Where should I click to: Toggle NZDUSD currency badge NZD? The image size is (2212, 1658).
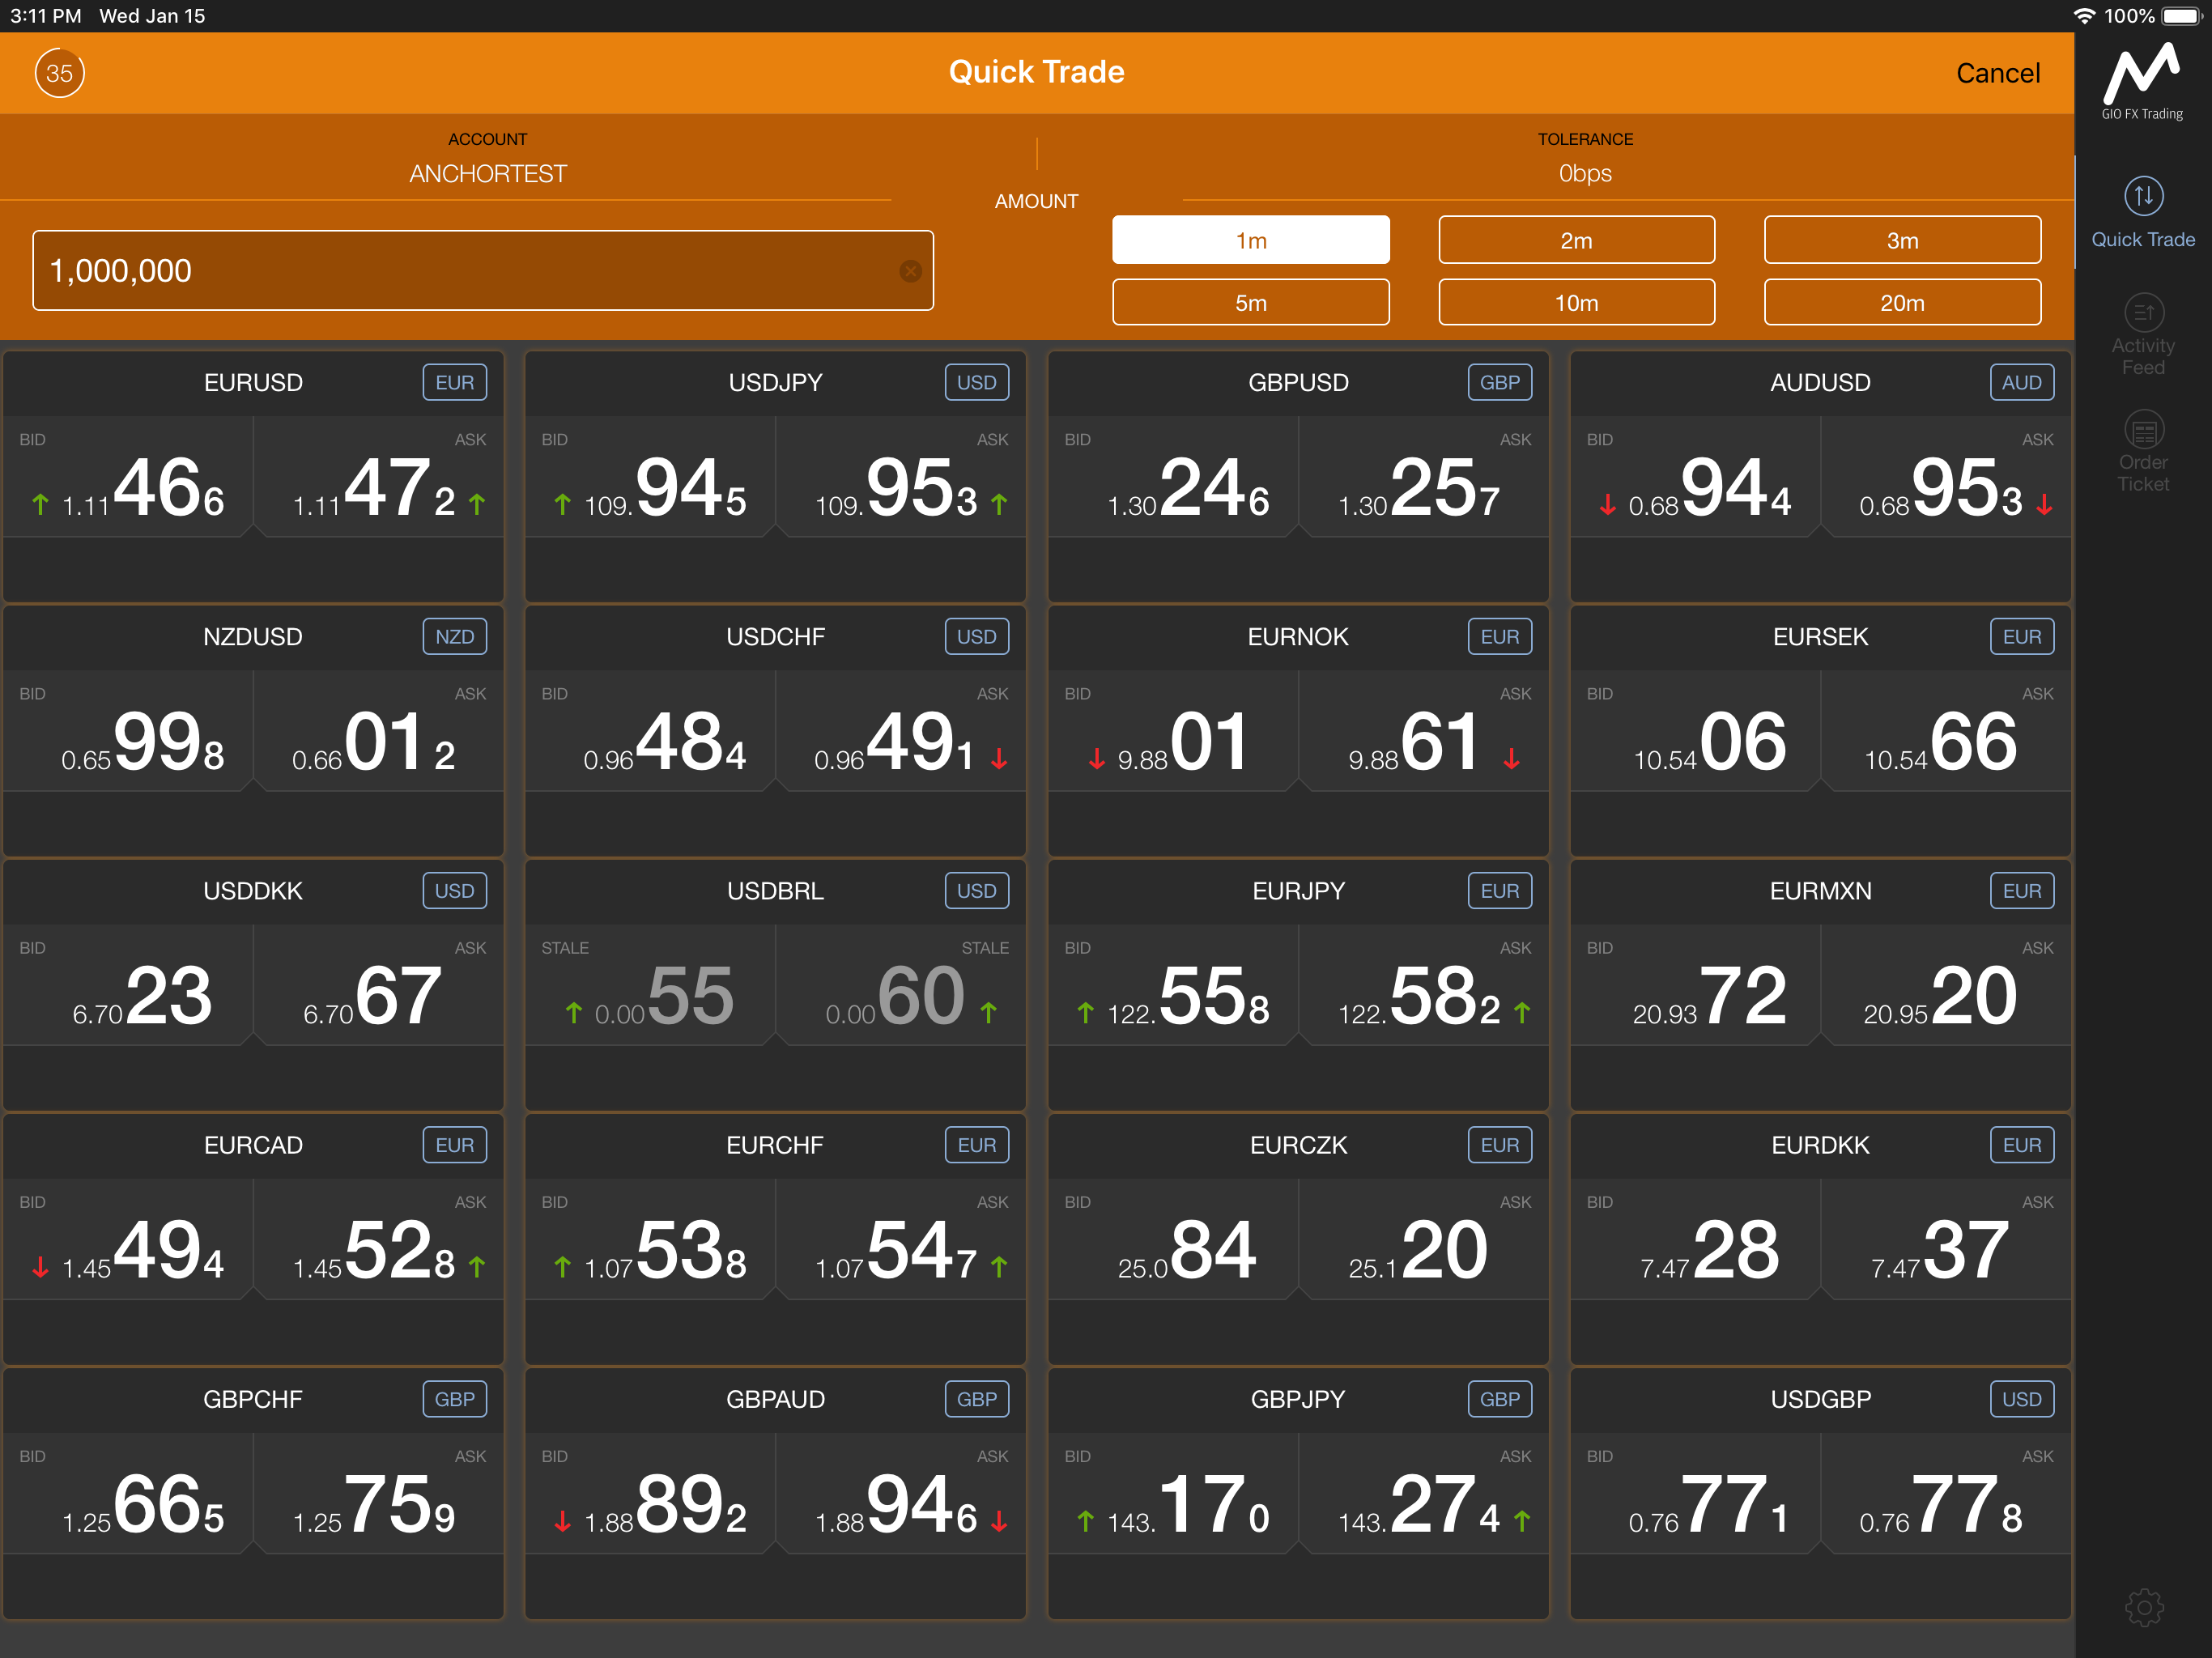coord(455,636)
